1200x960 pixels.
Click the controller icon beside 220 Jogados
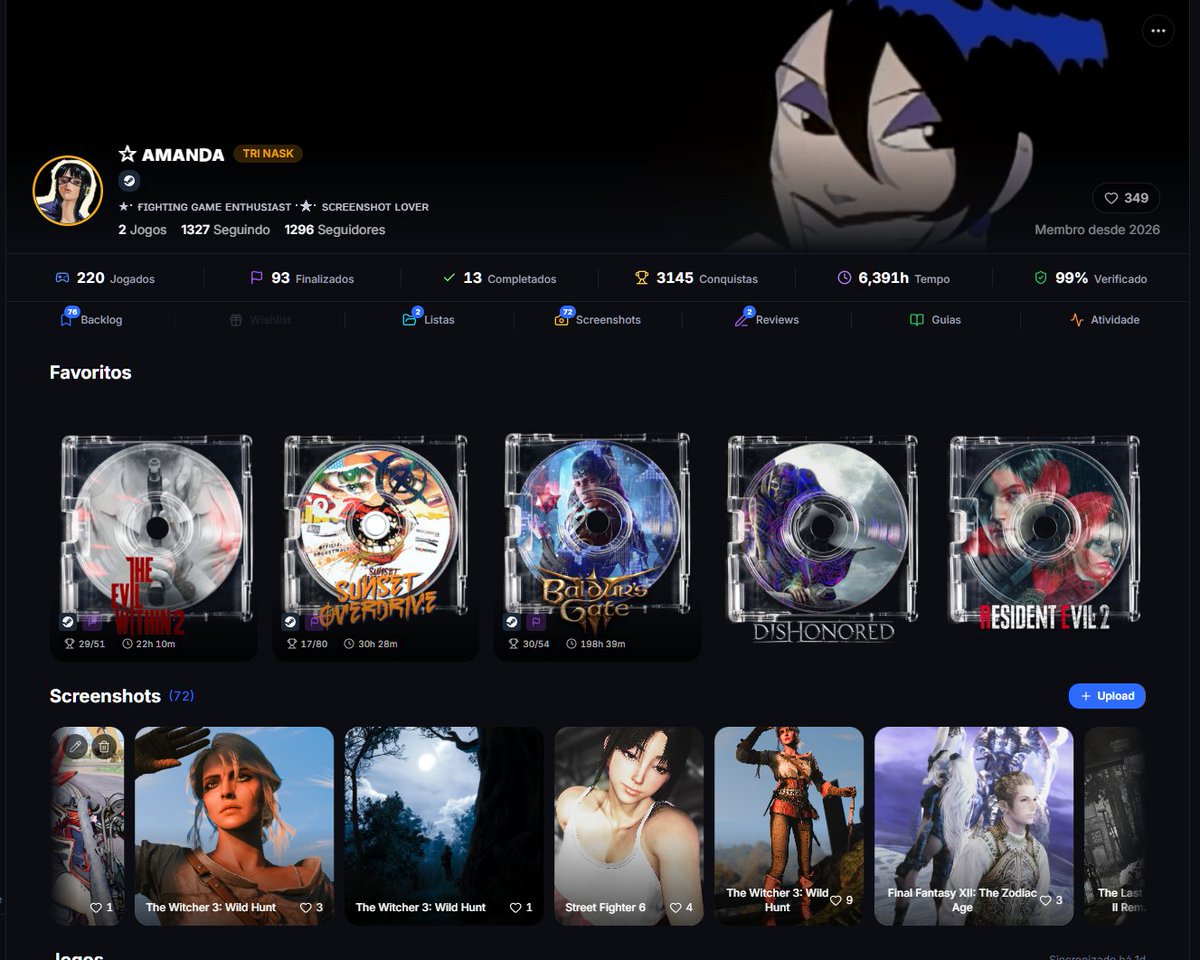[x=62, y=278]
